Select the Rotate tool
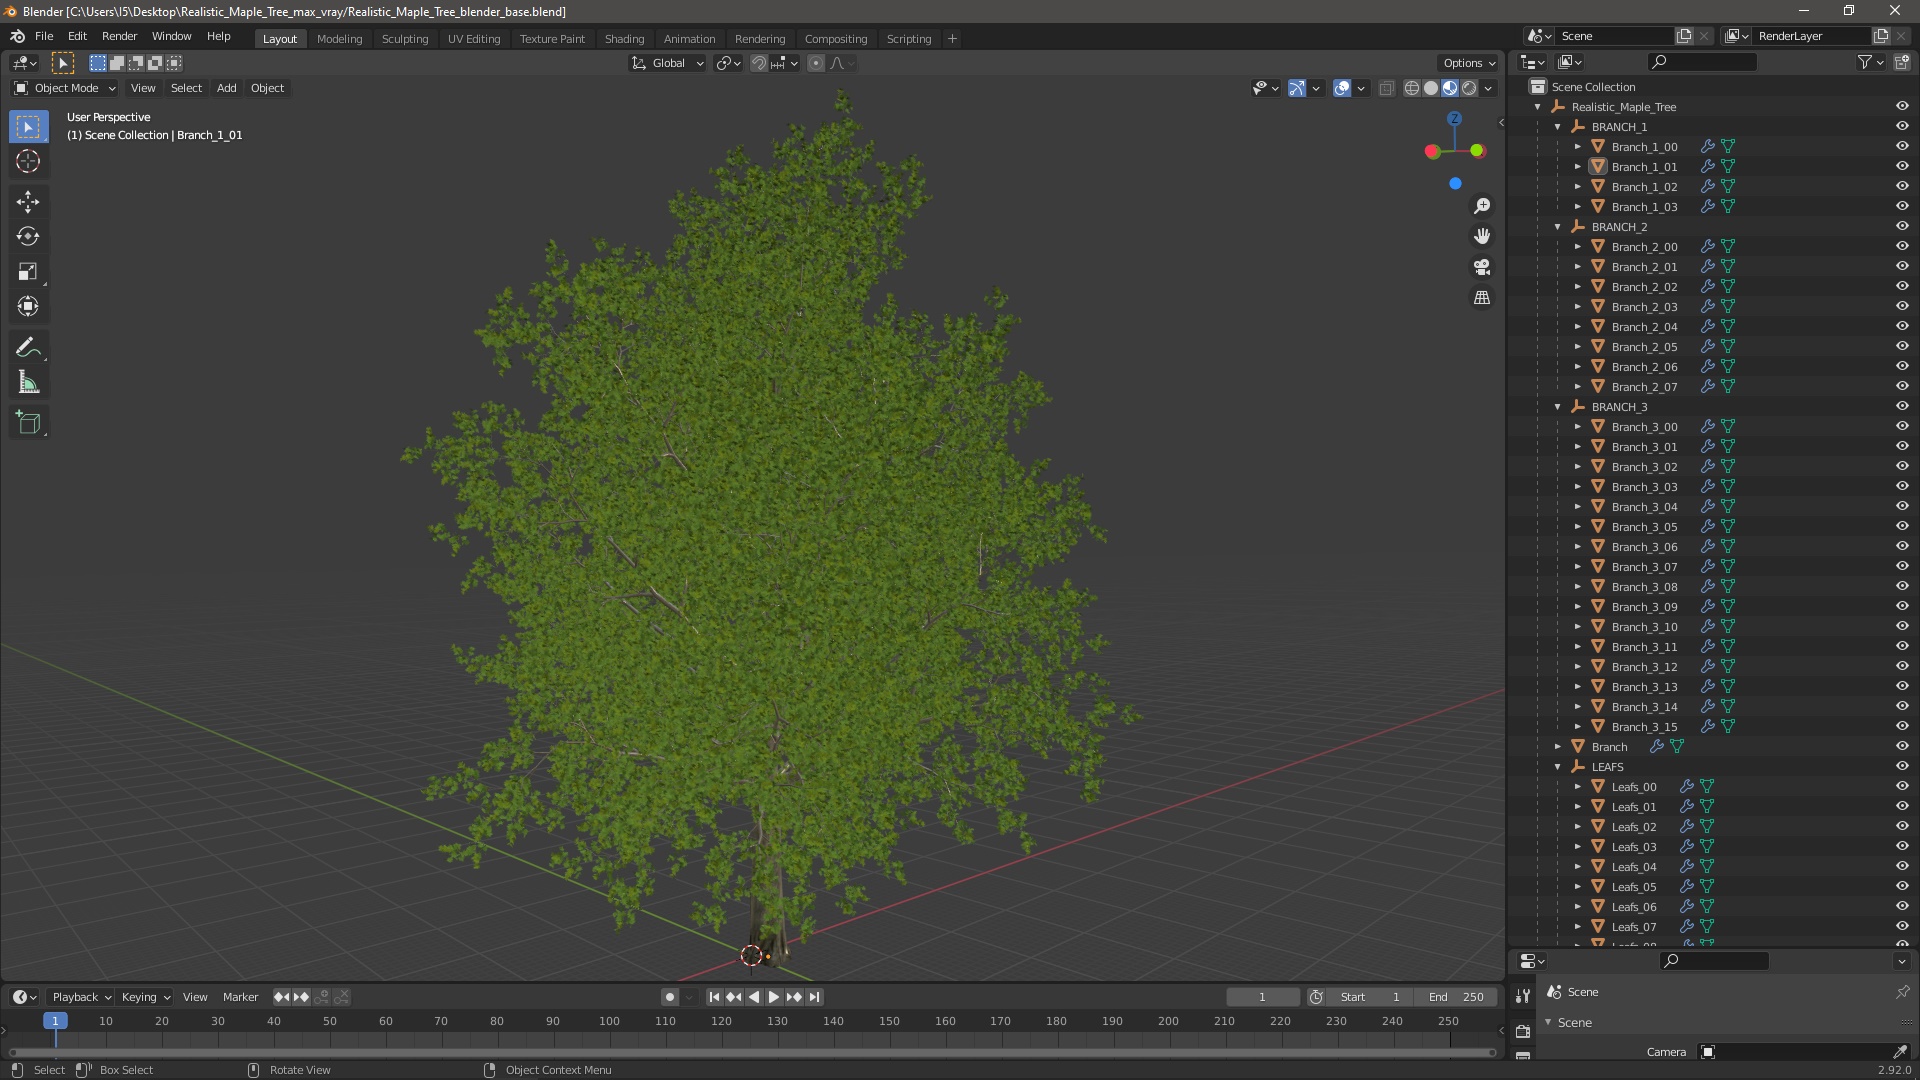Screen dimensions: 1920x1080 click(28, 237)
